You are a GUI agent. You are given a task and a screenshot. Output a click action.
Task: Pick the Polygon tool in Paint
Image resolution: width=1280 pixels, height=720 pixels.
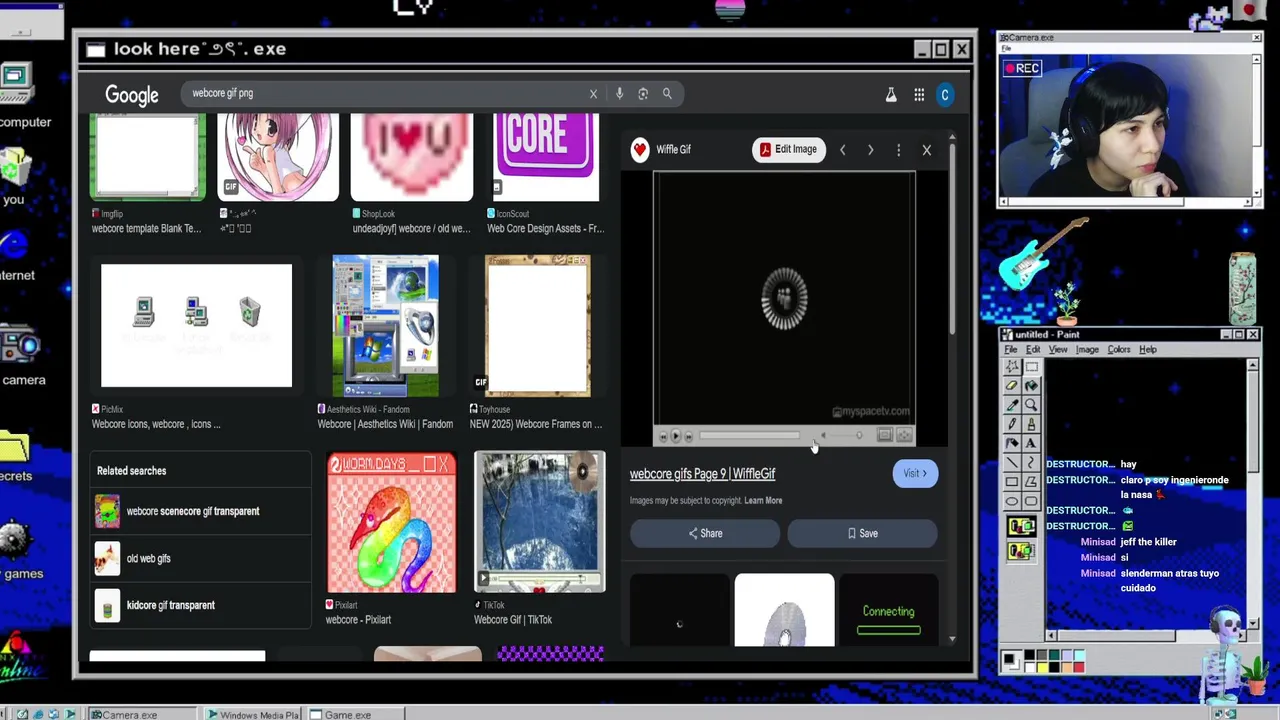[1031, 481]
